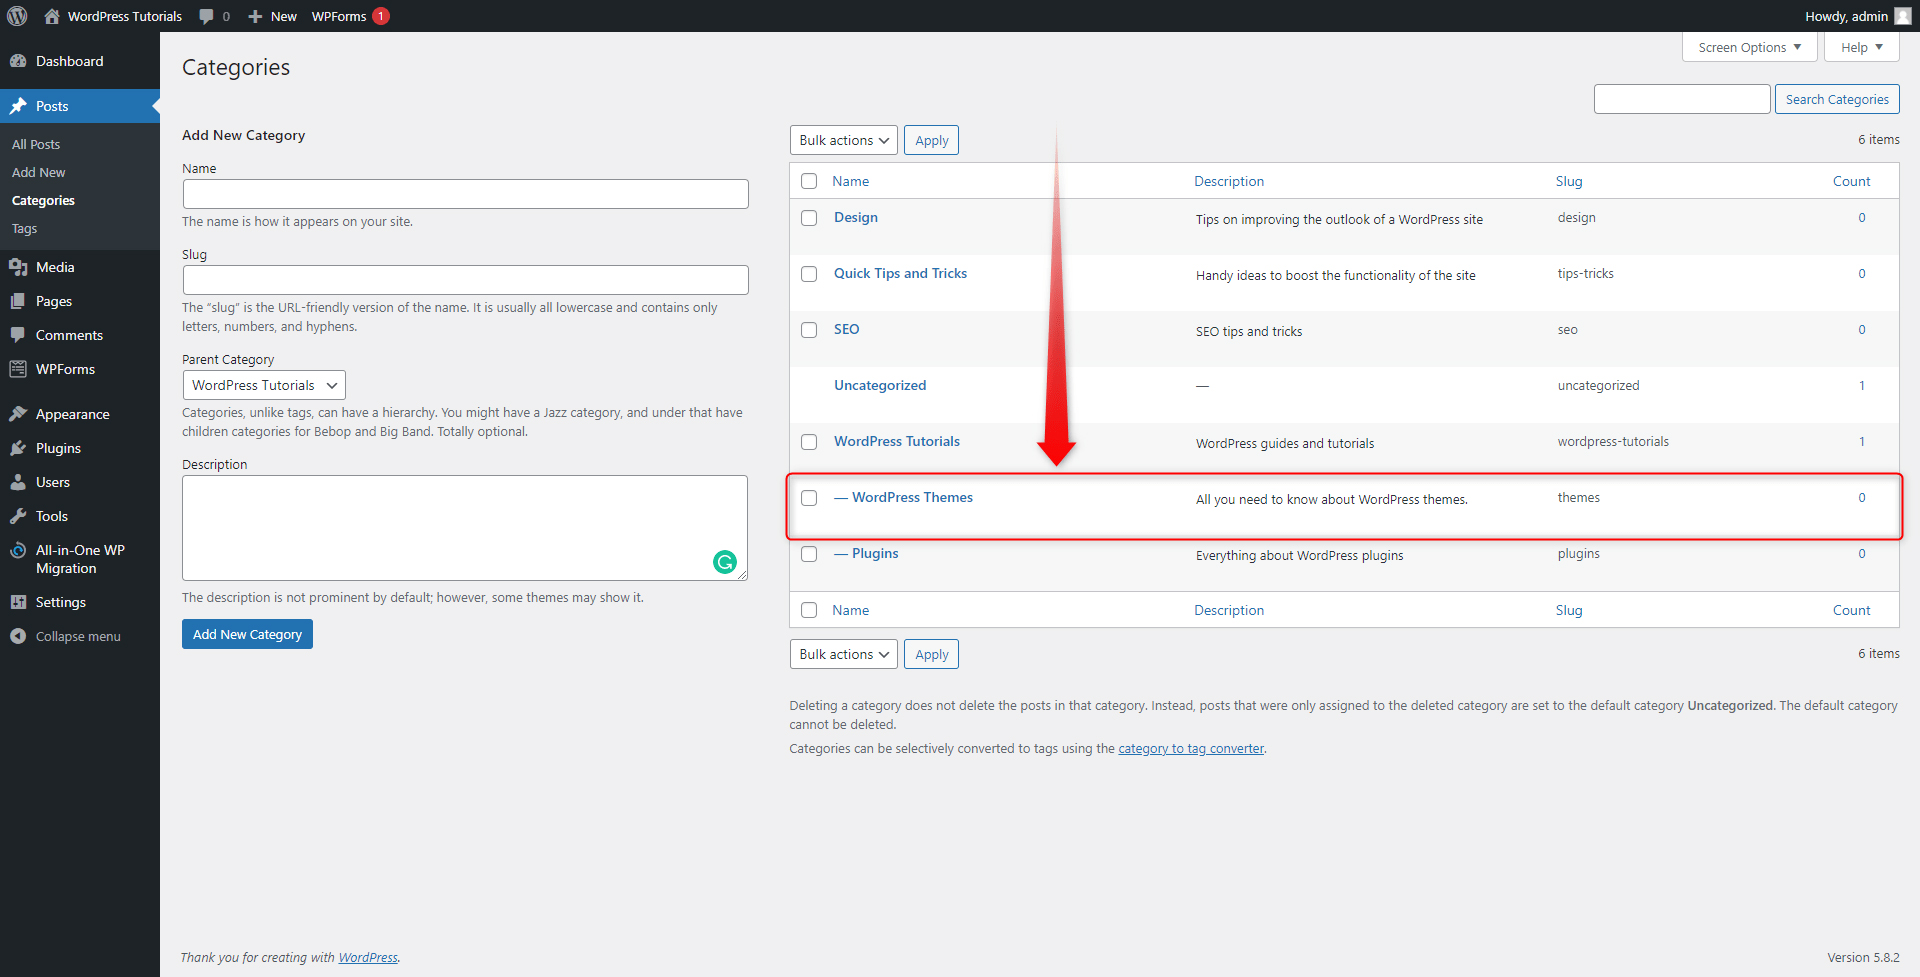Open the Uncategorized category link

pyautogui.click(x=880, y=385)
